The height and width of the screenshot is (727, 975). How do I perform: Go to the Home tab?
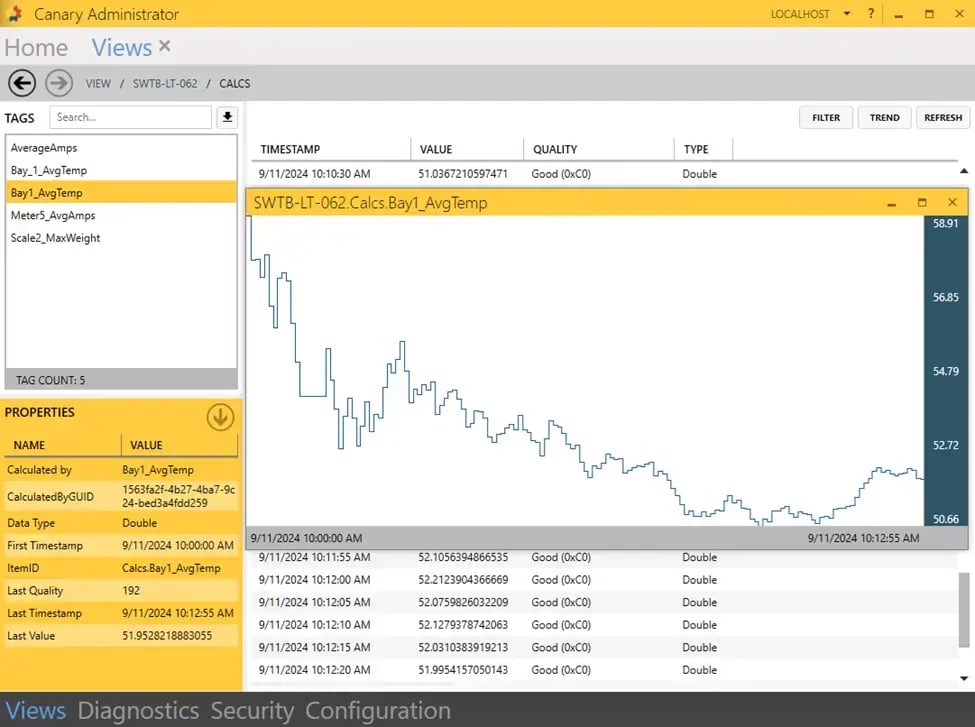click(x=35, y=47)
